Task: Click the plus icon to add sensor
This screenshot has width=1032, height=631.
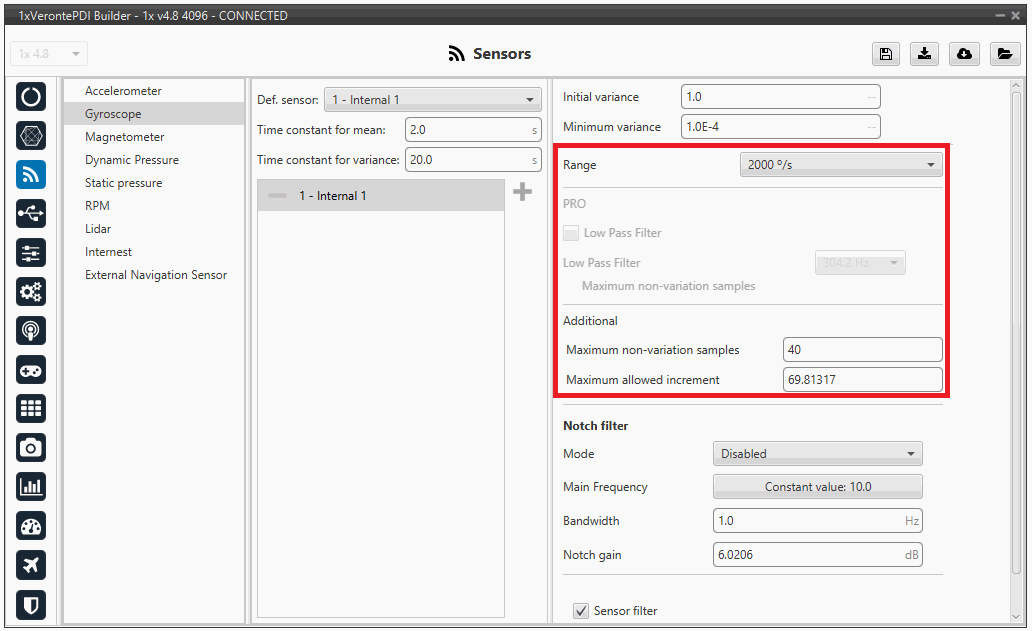Action: pyautogui.click(x=522, y=192)
